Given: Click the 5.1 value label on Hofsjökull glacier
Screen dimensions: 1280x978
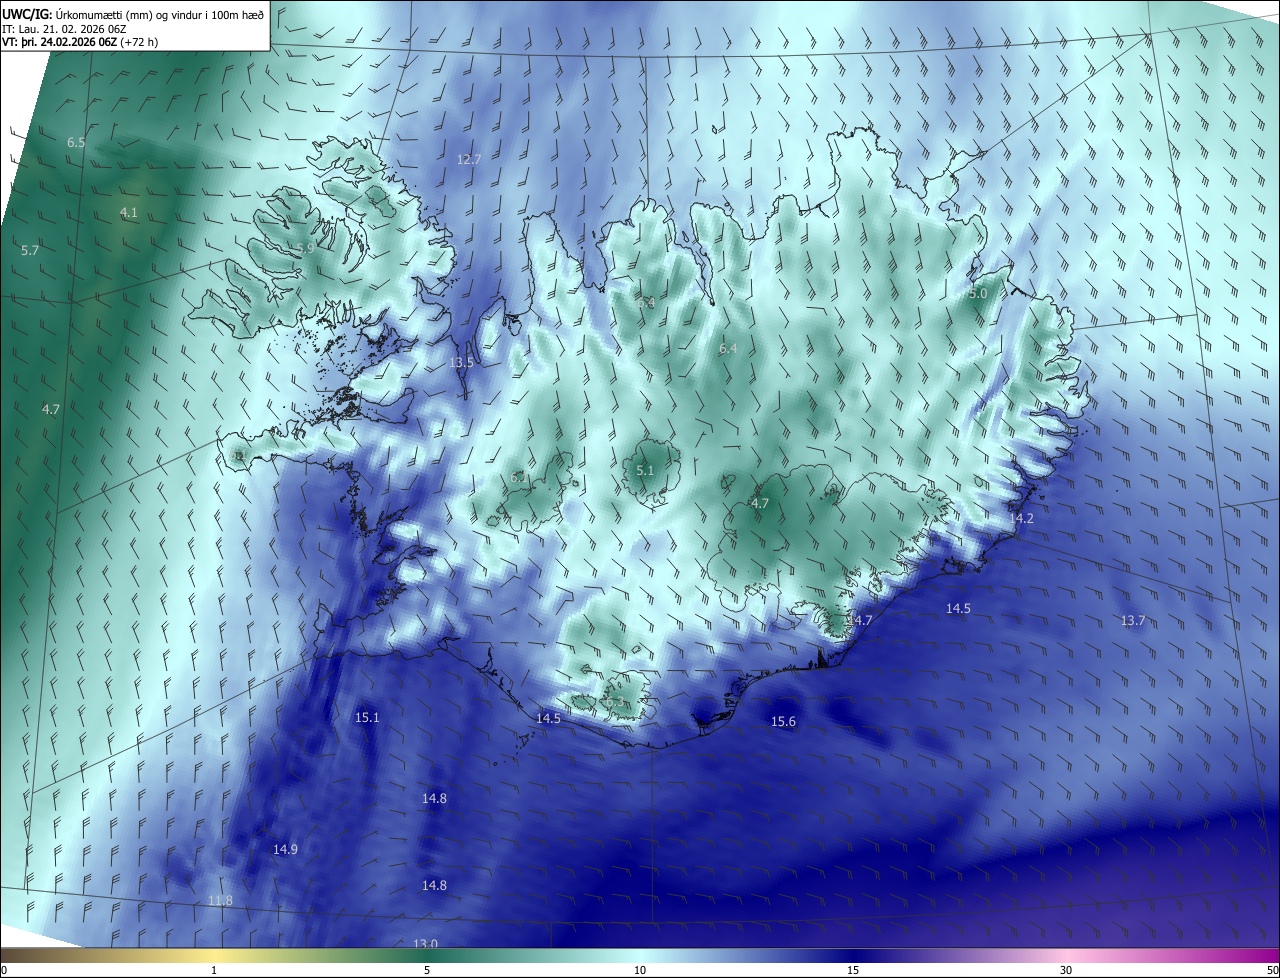Looking at the screenshot, I should pos(645,470).
